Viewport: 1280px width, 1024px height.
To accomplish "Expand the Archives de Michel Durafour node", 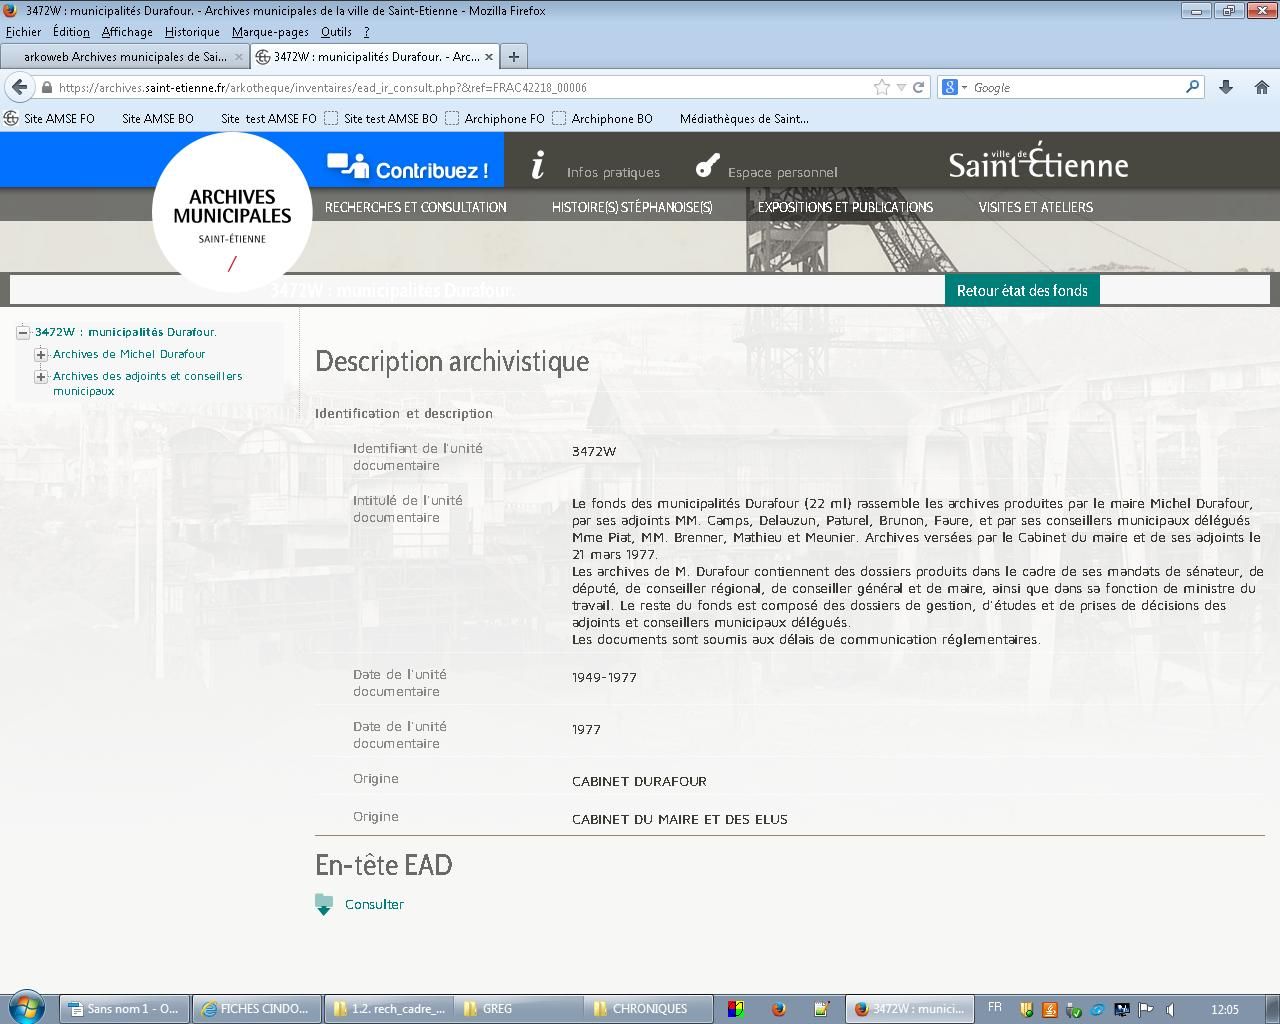I will [41, 354].
